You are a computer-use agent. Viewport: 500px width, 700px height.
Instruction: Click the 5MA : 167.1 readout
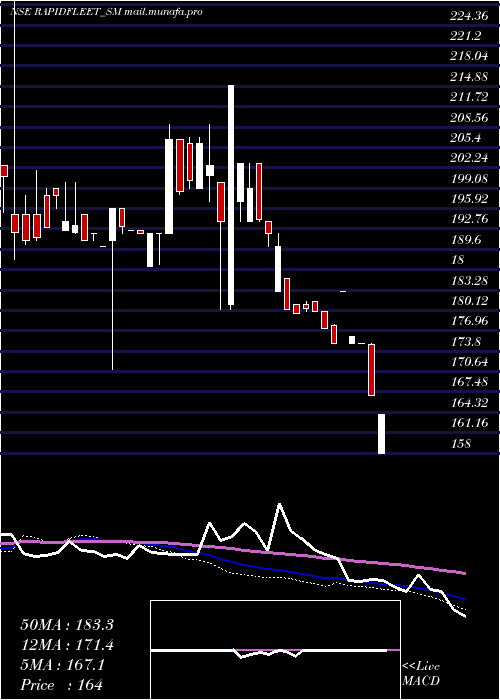[x=62, y=665]
